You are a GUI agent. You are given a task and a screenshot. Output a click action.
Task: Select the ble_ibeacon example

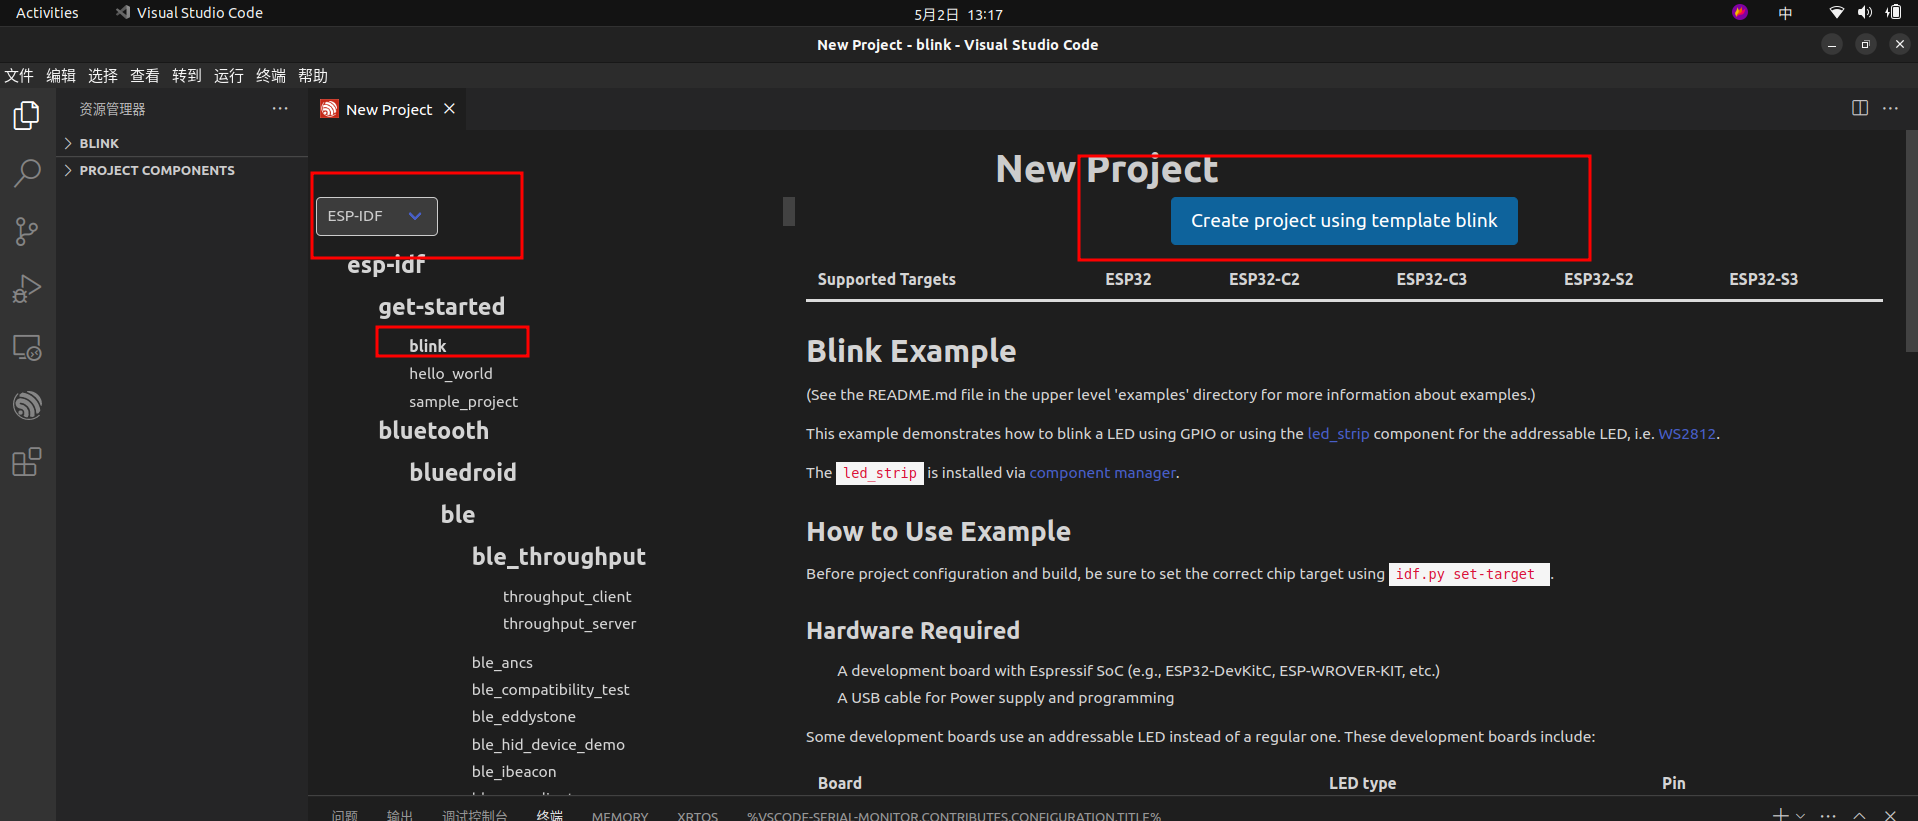514,771
